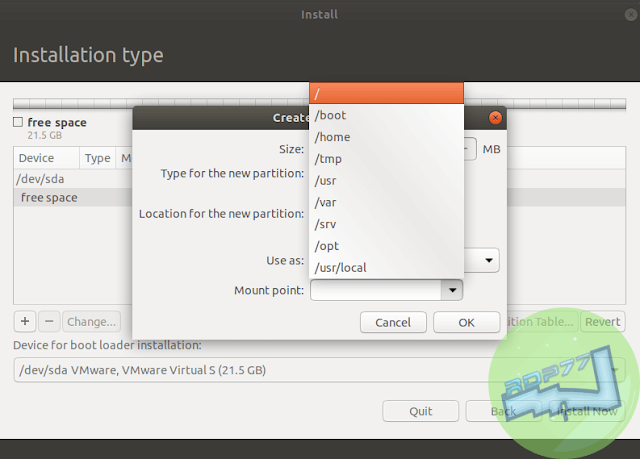Select /srv in the dropdown list
The height and width of the screenshot is (459, 640).
[386, 224]
